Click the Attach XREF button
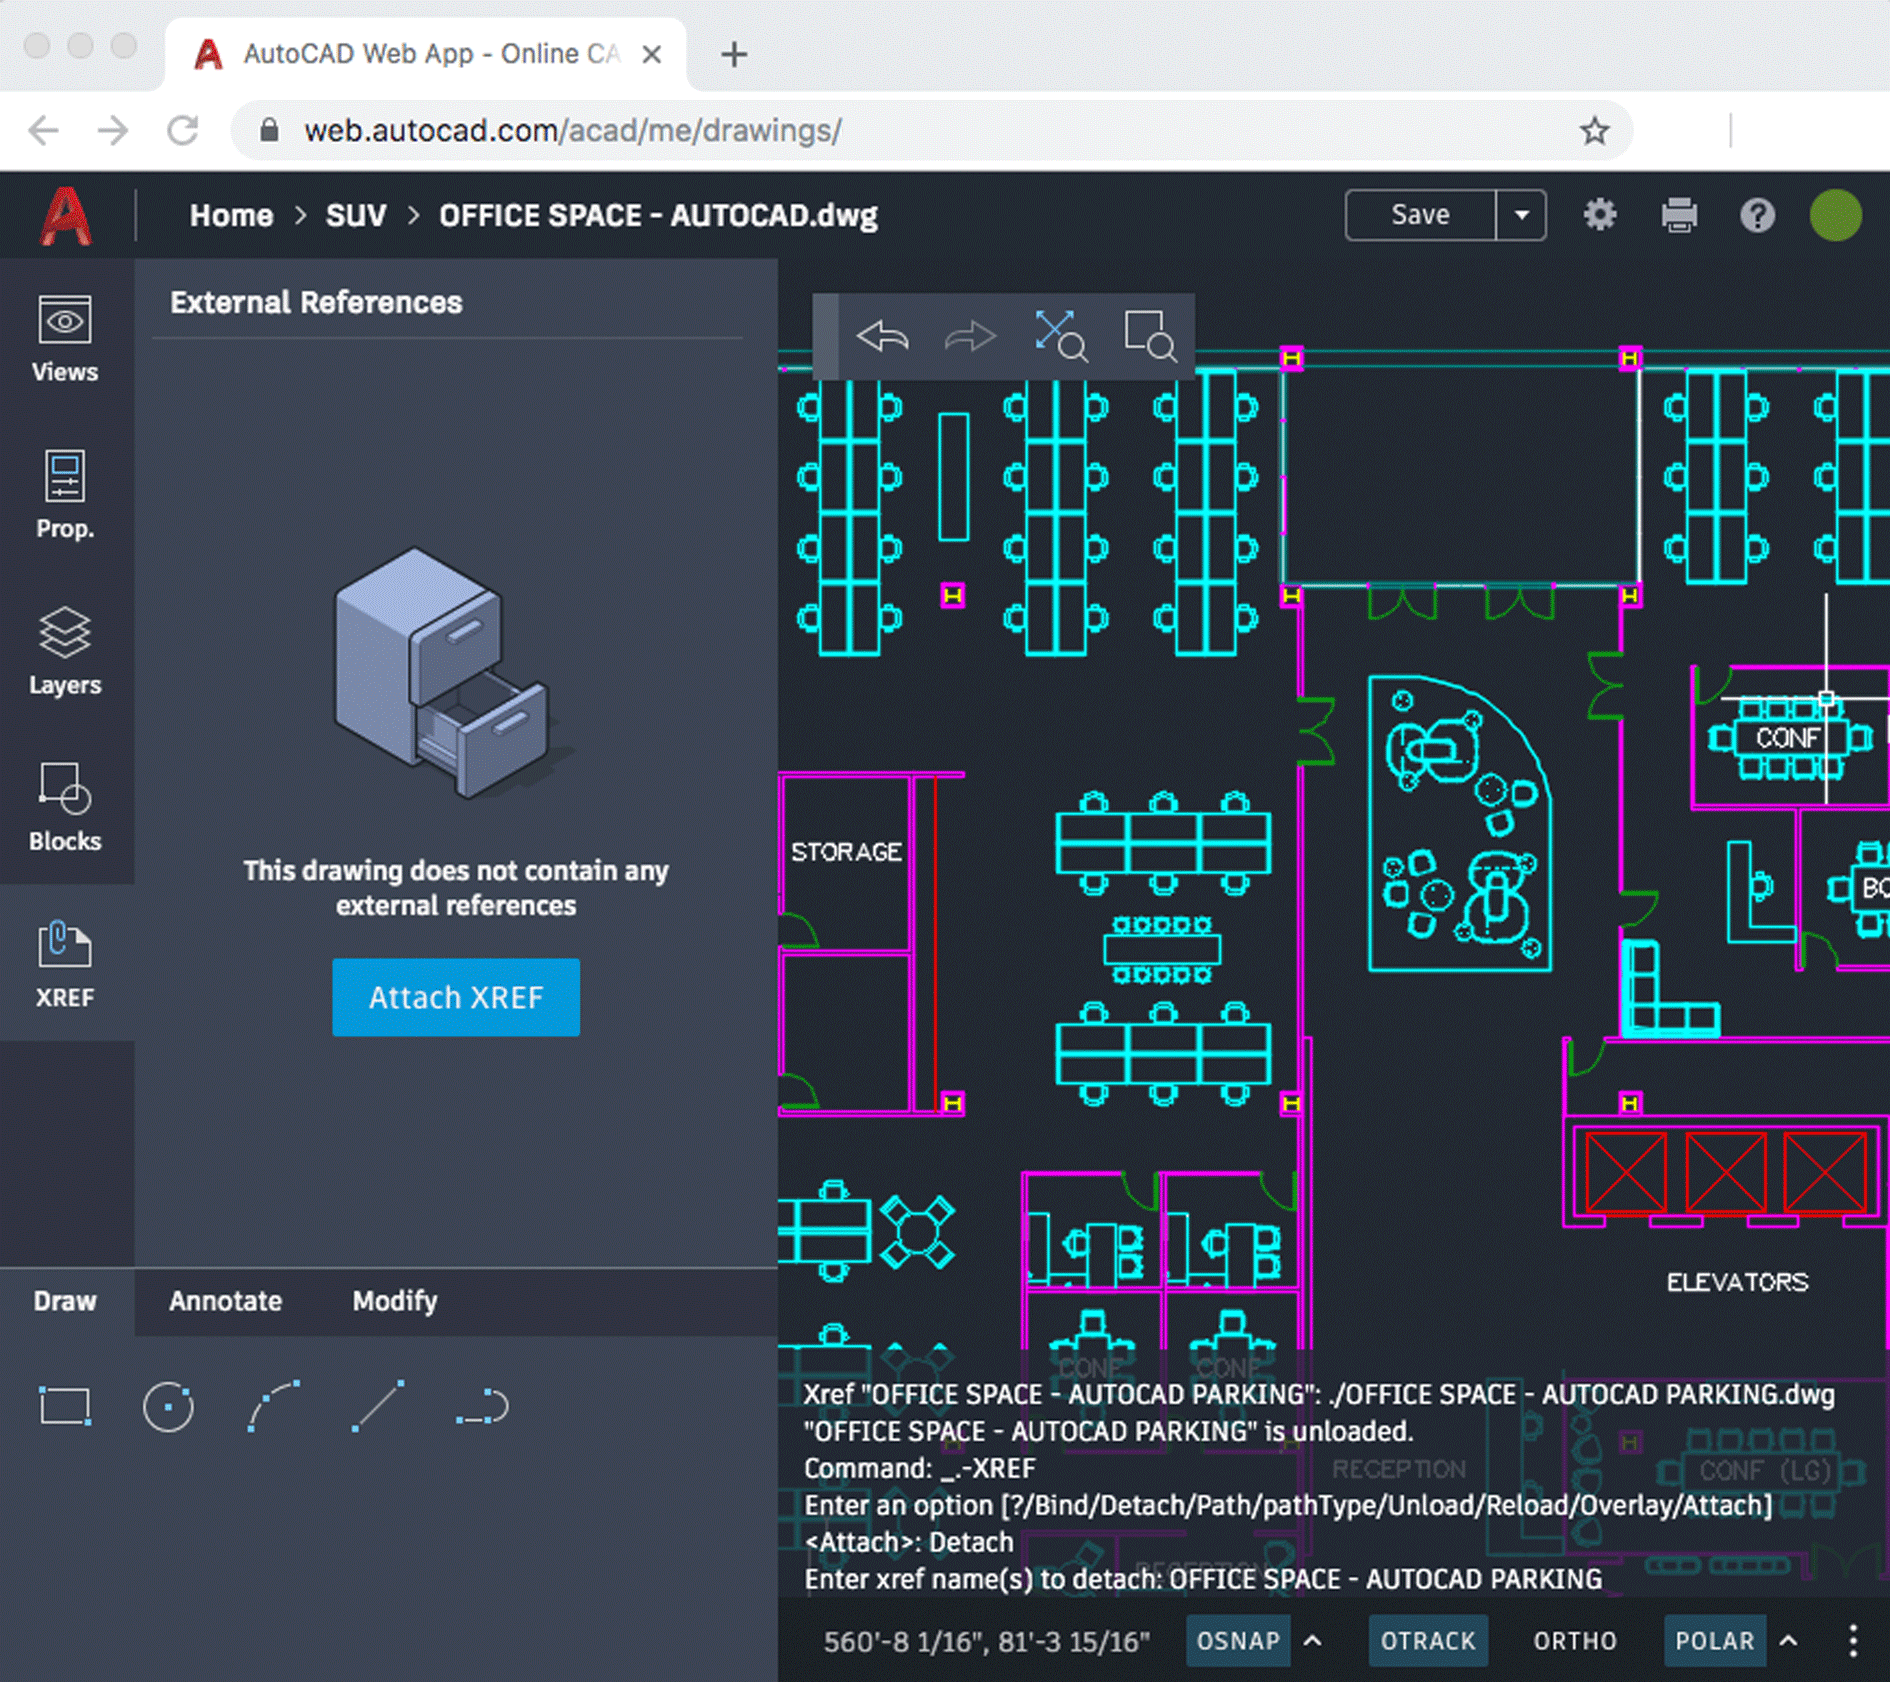The width and height of the screenshot is (1890, 1682). pos(456,997)
